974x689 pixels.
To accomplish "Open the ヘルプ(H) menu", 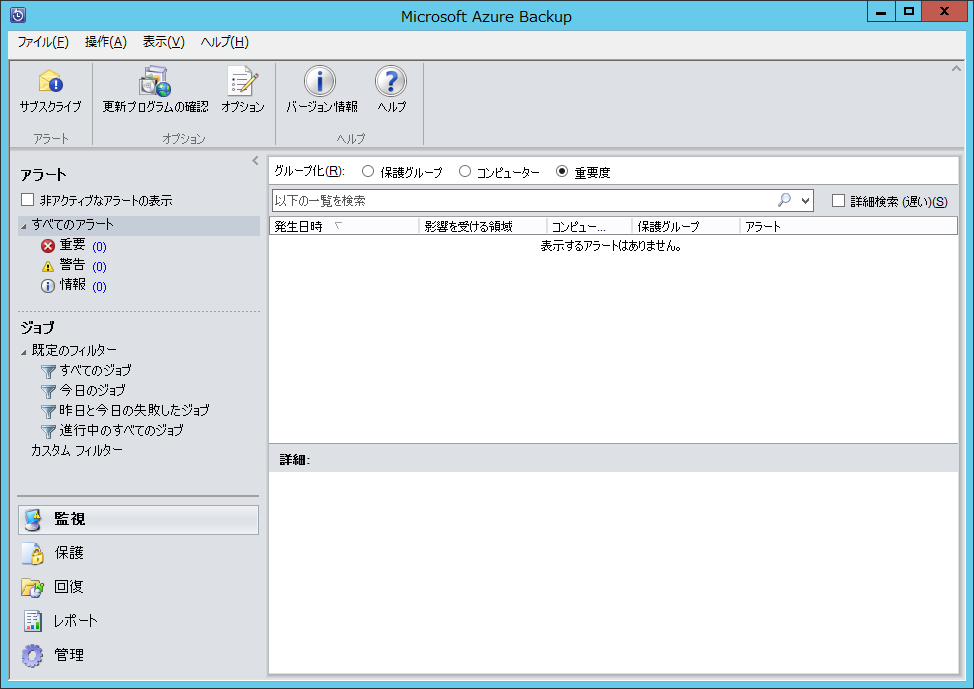I will pos(224,42).
